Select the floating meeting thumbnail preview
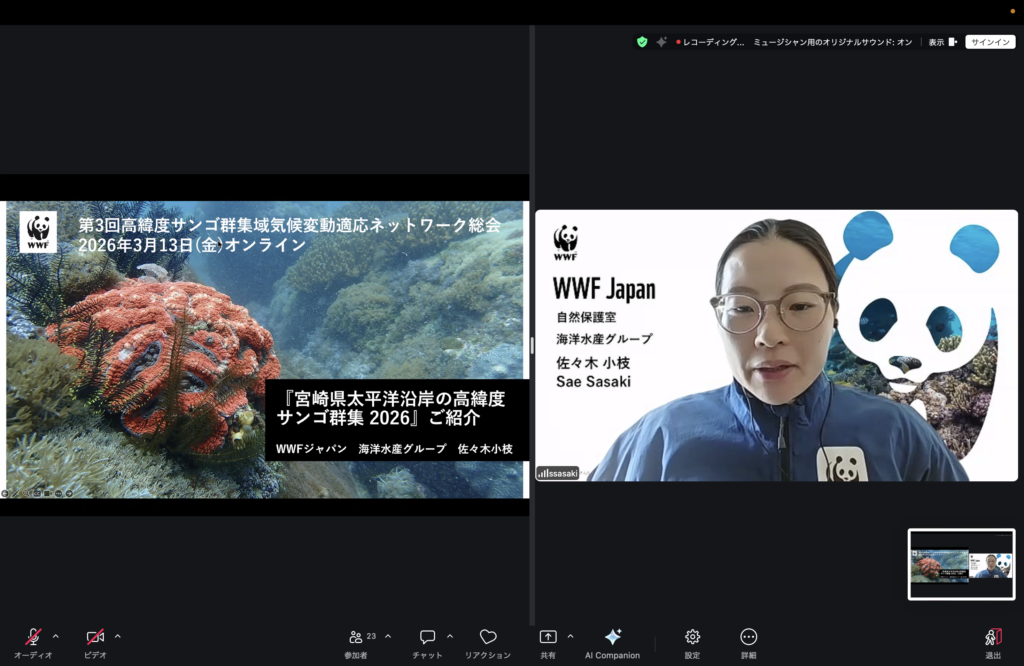 coord(961,564)
